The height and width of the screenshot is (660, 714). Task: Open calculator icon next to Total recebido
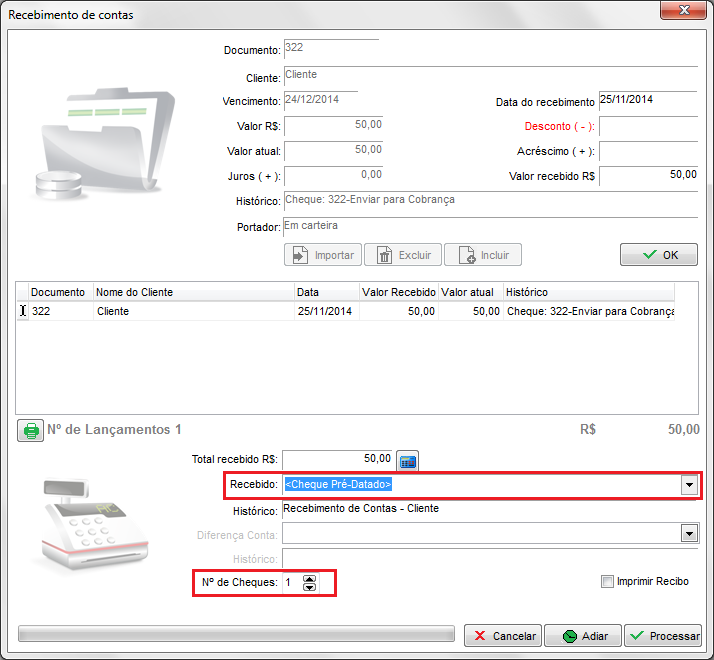407,461
